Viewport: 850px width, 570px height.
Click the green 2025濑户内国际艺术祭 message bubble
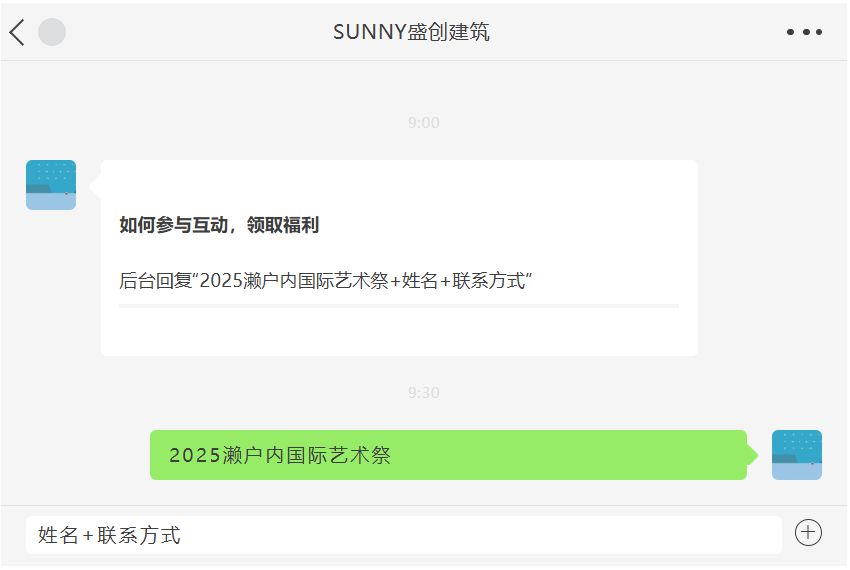click(448, 455)
